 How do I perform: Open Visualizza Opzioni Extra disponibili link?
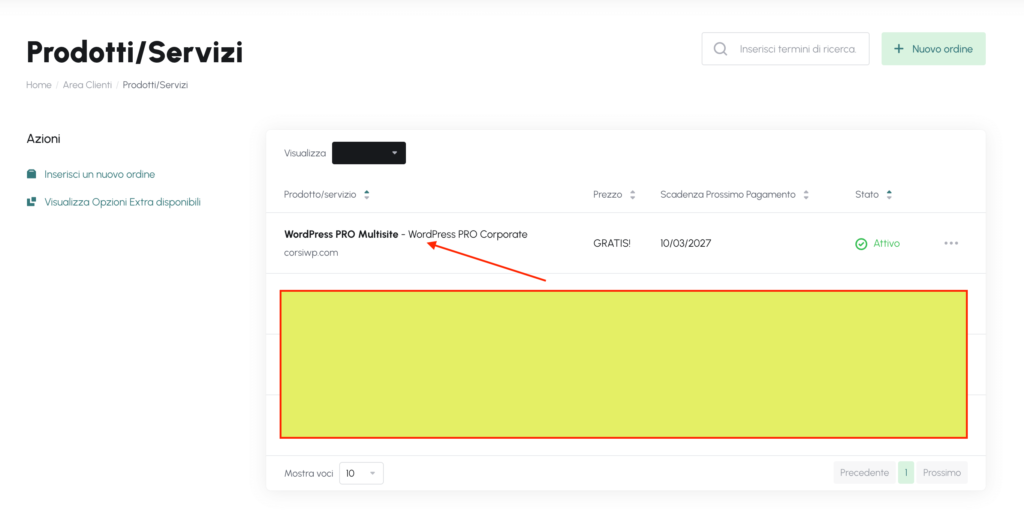point(122,202)
